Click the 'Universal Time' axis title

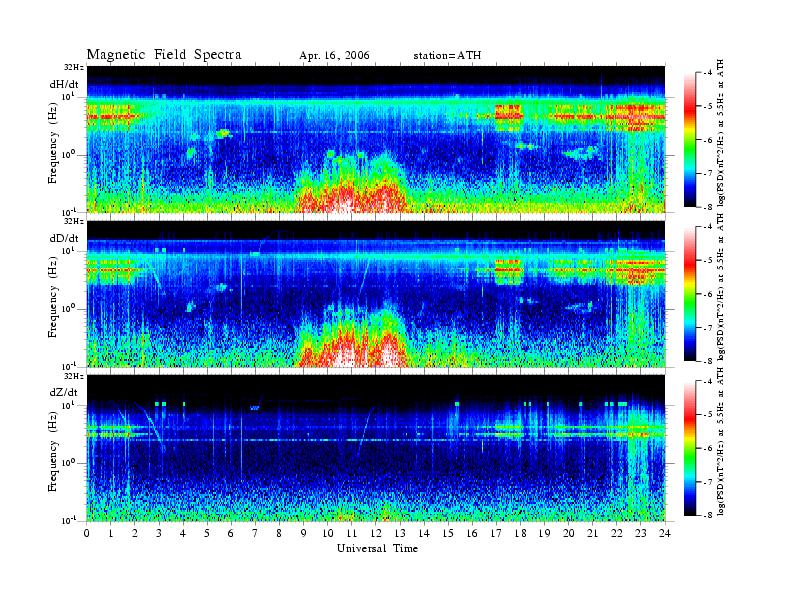377,548
